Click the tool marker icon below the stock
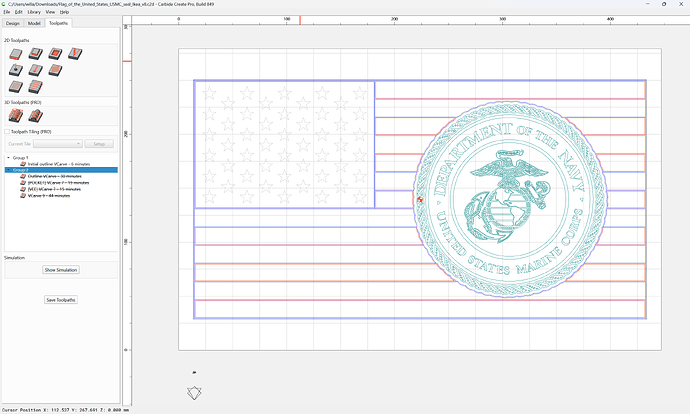Screen dimensions: 690x414 click(x=194, y=392)
